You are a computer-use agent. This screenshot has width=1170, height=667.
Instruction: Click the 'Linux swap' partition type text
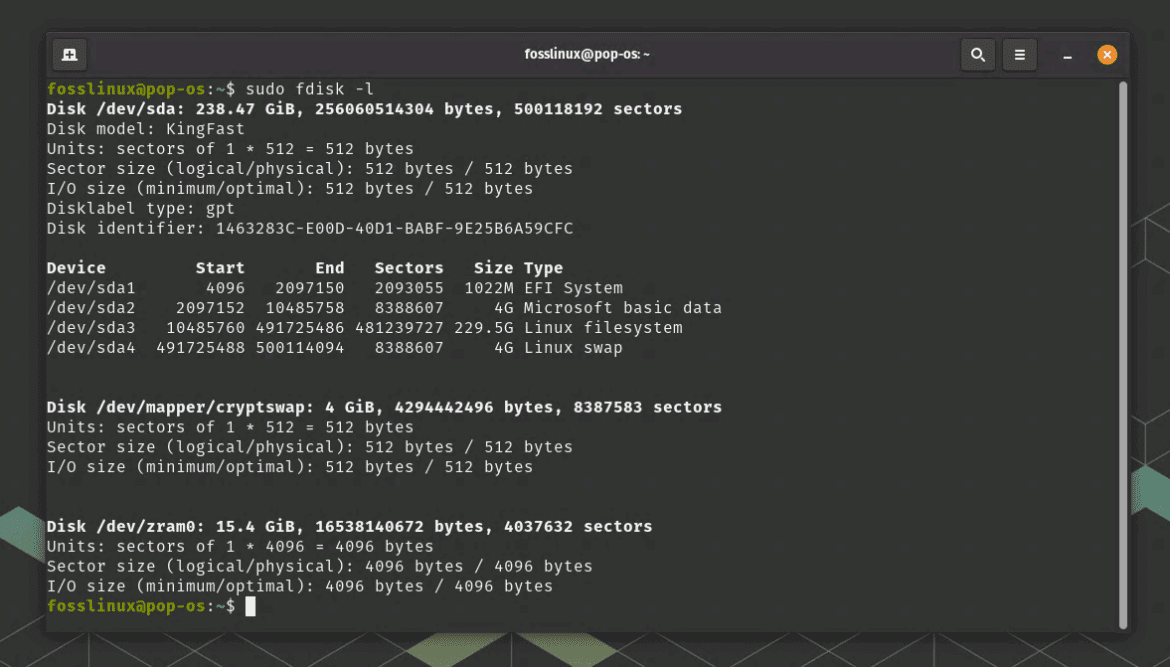[575, 347]
